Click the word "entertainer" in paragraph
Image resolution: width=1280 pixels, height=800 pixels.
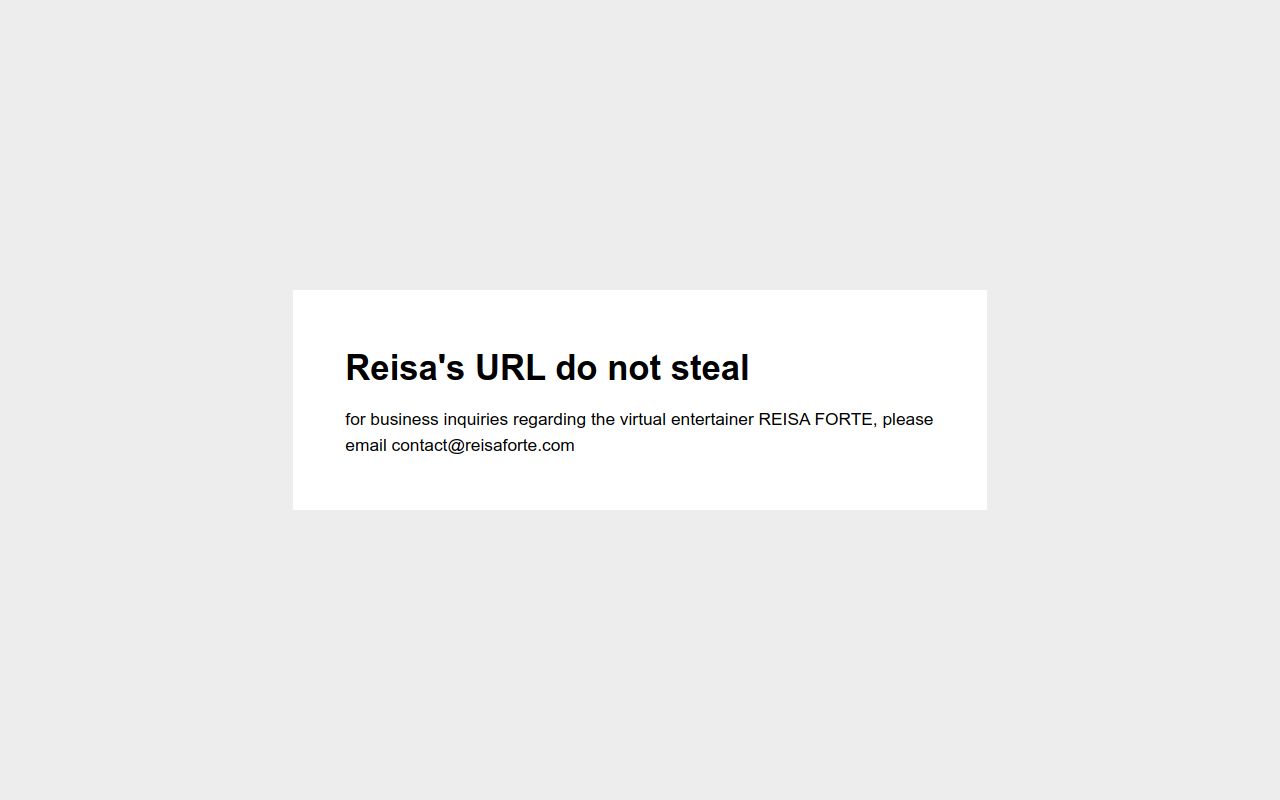tap(712, 420)
